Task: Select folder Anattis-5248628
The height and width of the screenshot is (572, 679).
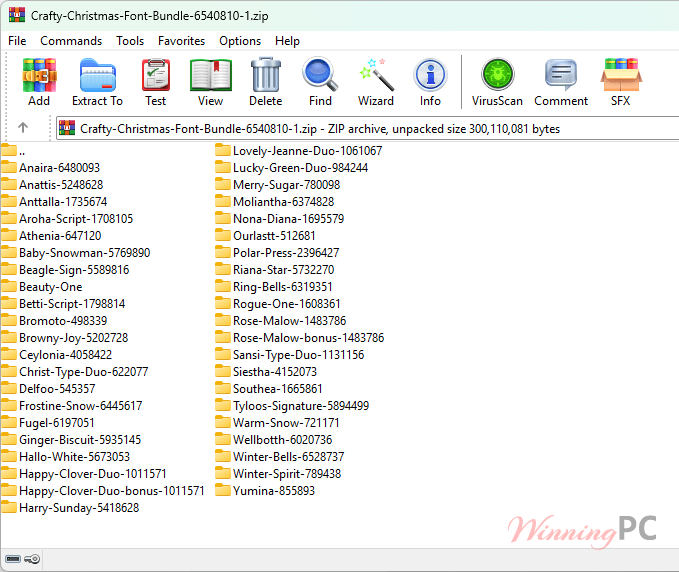Action: tap(52, 185)
